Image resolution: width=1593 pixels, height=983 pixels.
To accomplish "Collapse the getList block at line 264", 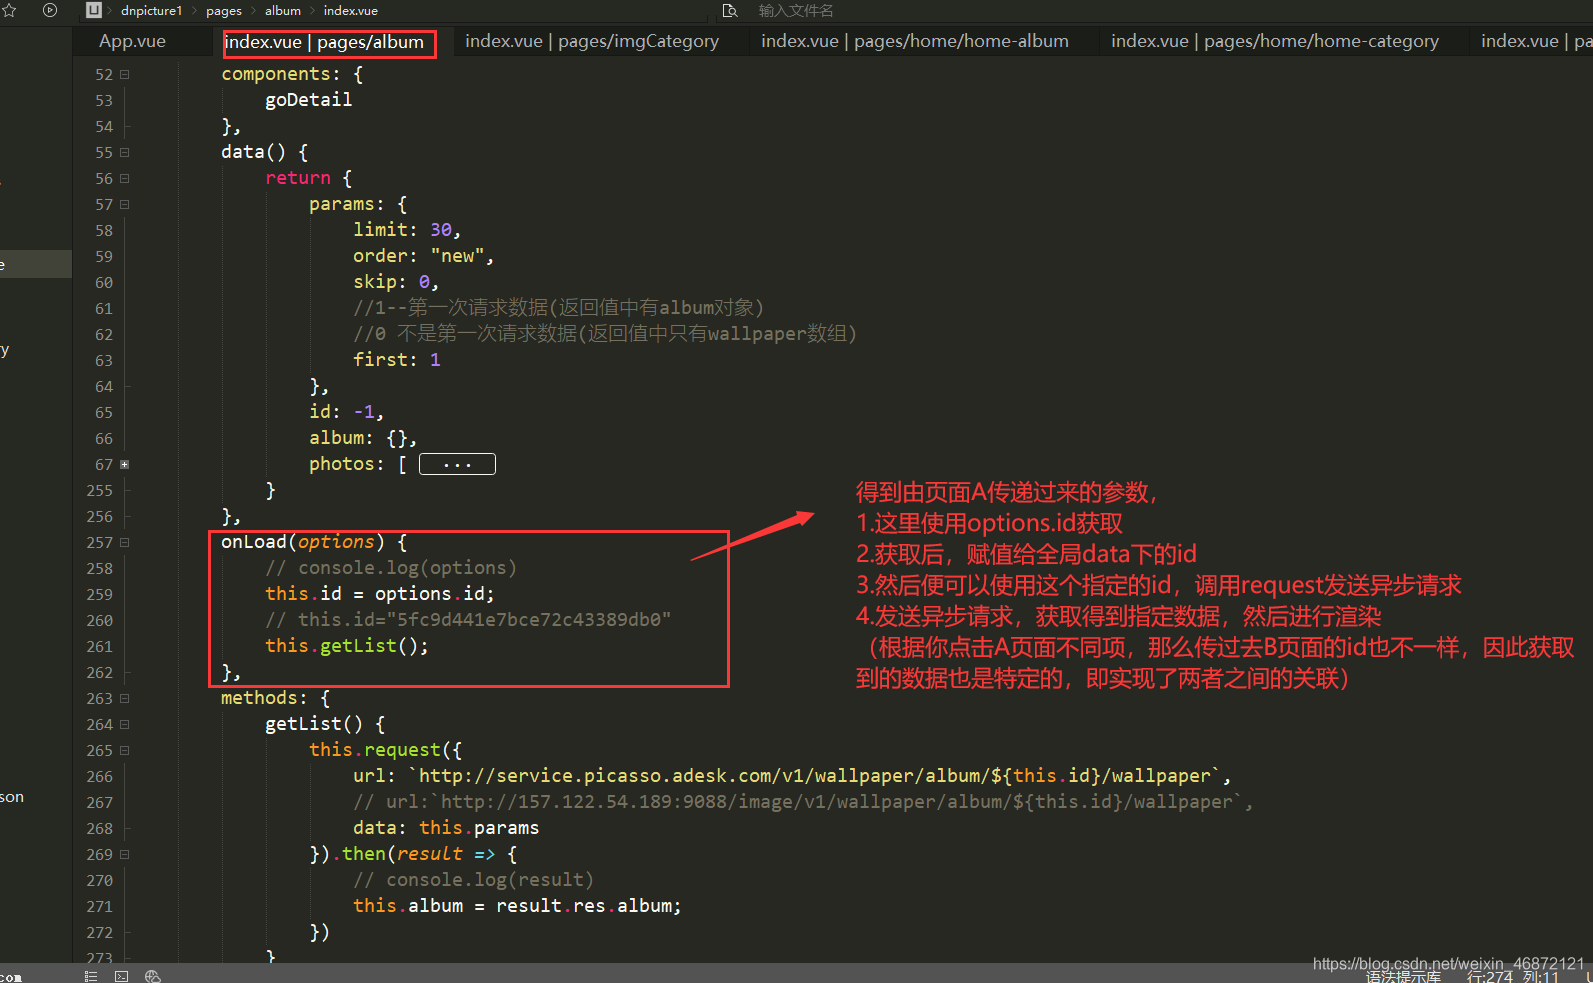I will tap(125, 724).
